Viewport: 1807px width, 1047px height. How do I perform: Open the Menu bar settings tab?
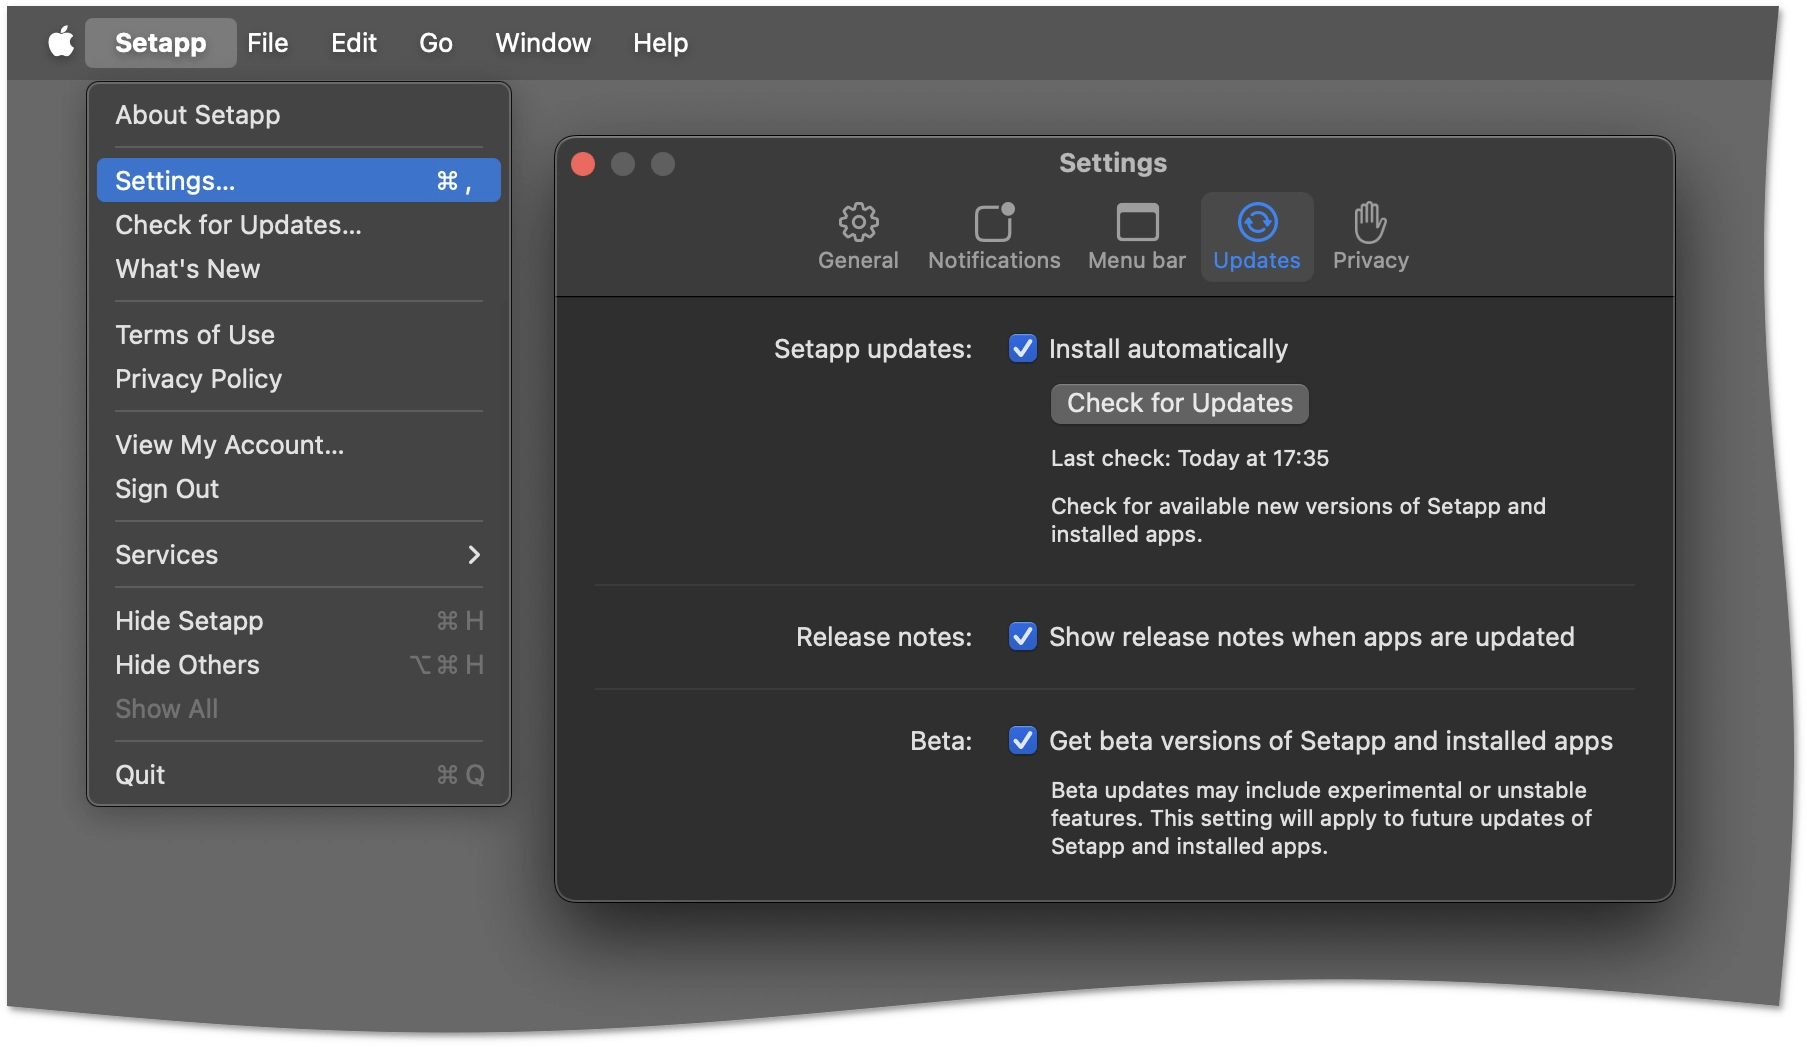tap(1137, 237)
